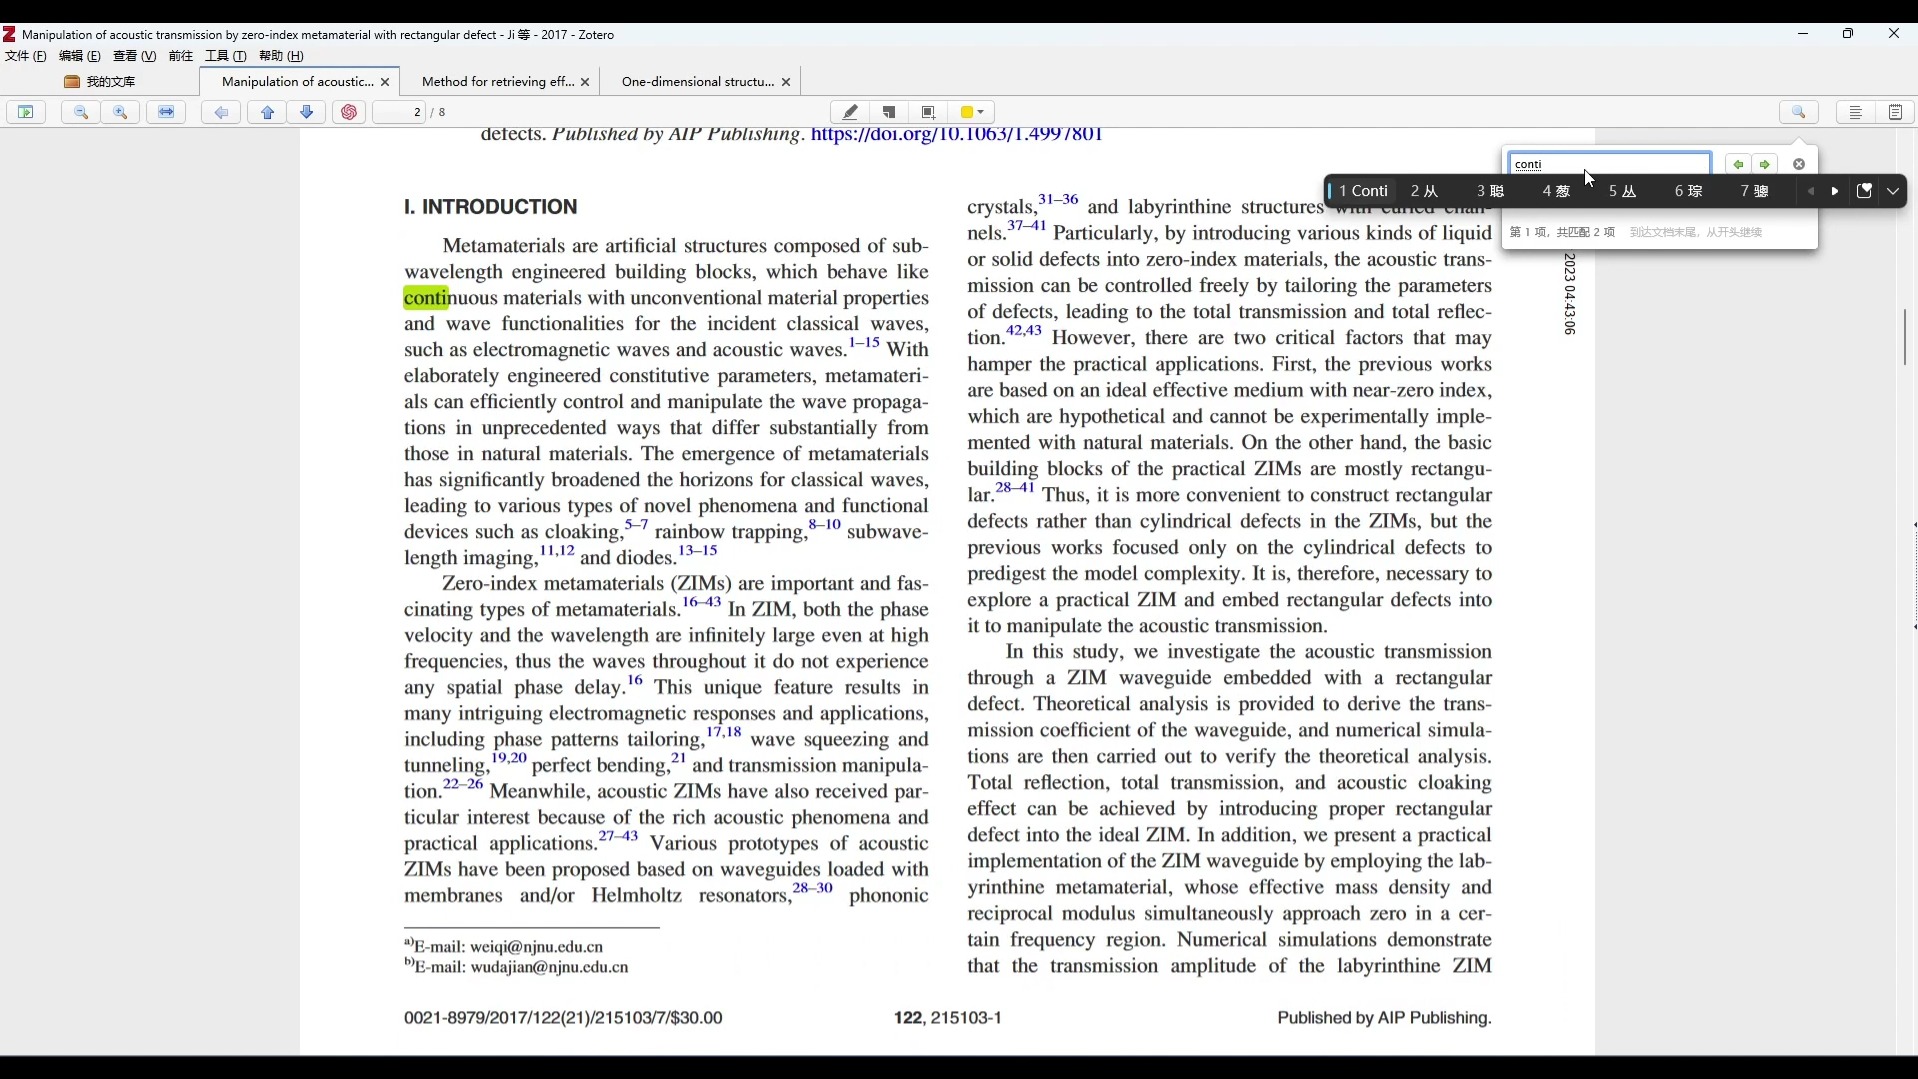Open the ChatGPT plugin icon in toolbar
The width and height of the screenshot is (1918, 1079).
pos(349,112)
